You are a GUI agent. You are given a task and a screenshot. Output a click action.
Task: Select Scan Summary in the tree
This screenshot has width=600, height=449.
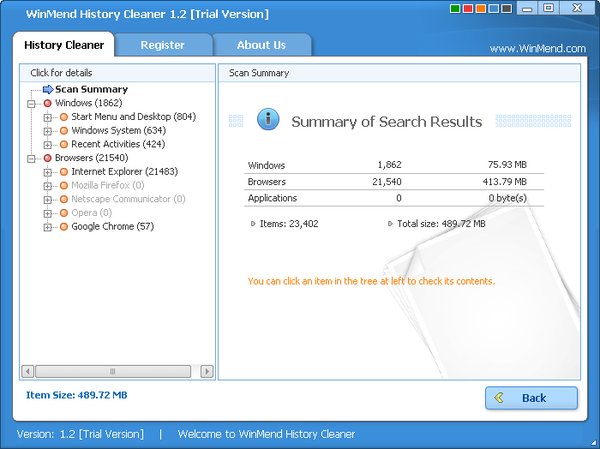(x=91, y=90)
